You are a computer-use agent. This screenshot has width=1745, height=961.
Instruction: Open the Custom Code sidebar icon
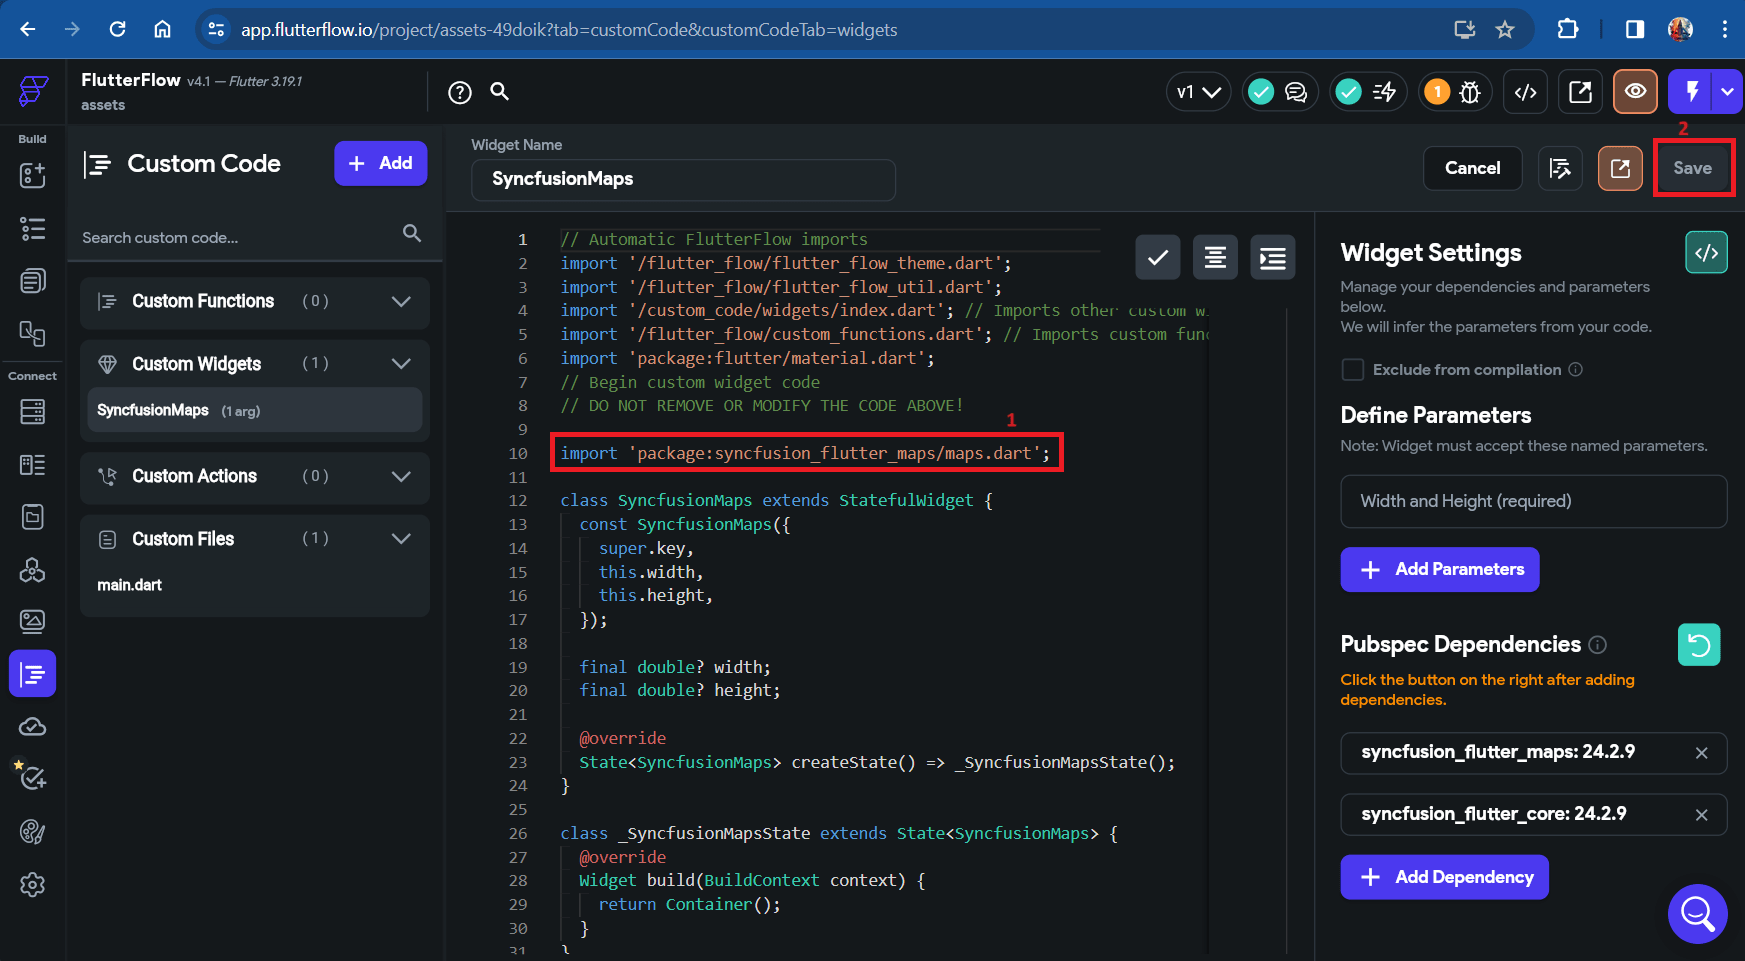tap(32, 674)
